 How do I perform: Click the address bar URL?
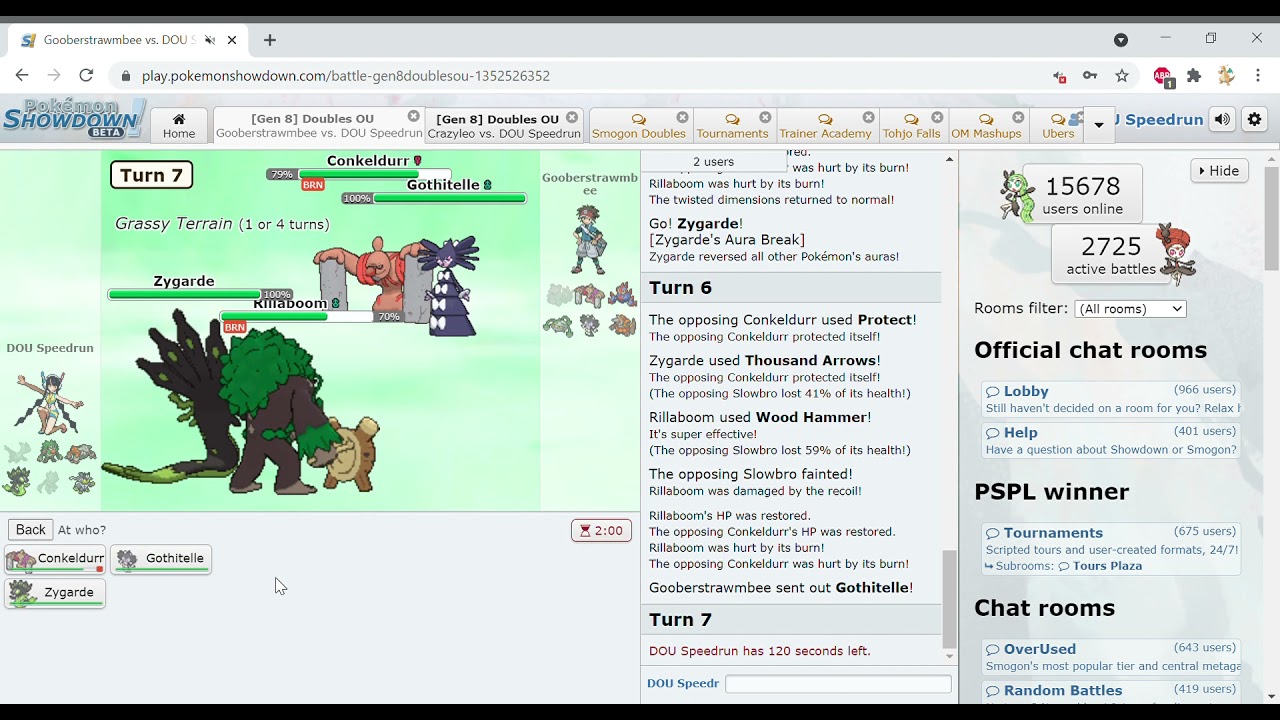point(346,76)
